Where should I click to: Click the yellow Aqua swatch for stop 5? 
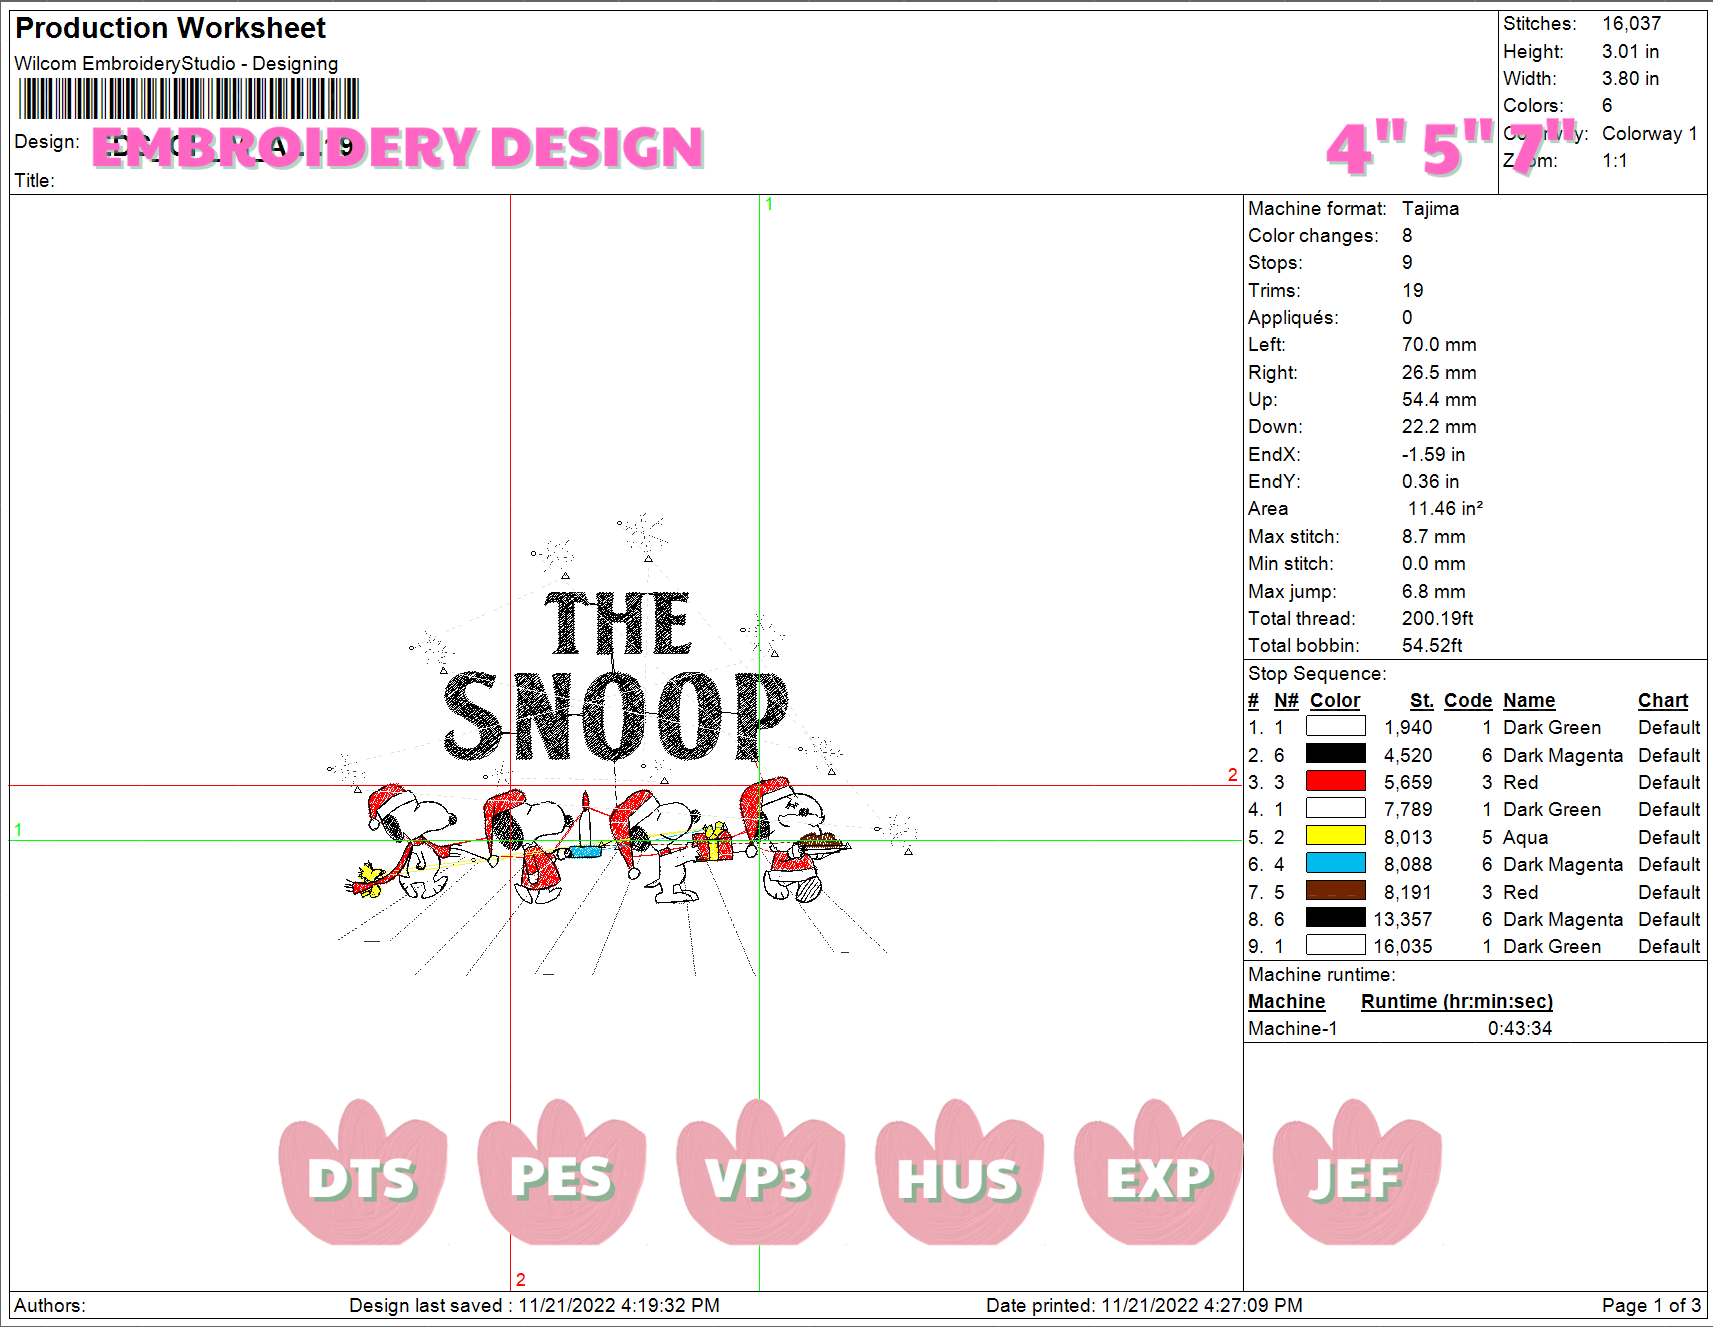coord(1335,834)
